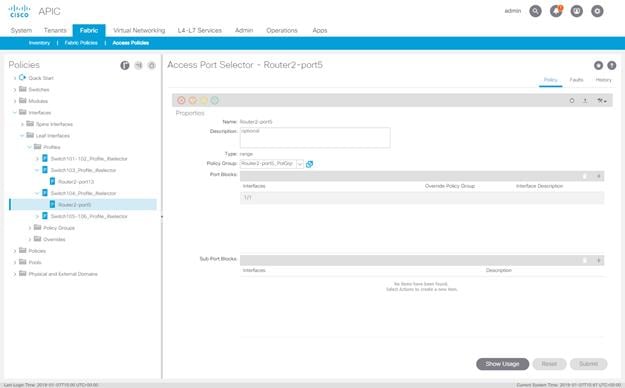Select Physical and External Domains folder
625x388 pixels.
coord(63,274)
